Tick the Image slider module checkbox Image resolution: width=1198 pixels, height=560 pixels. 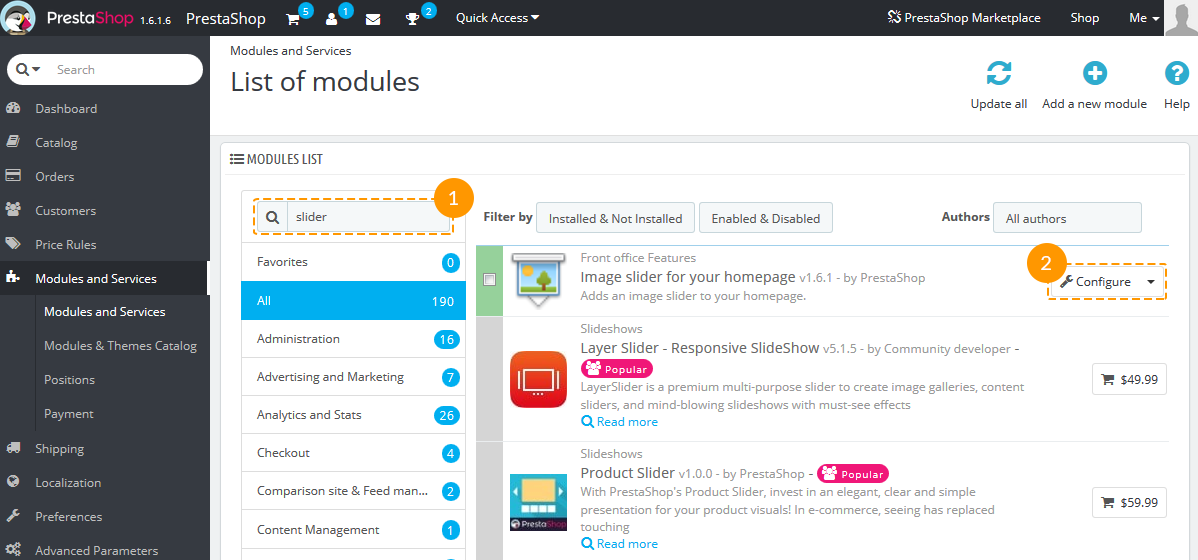pyautogui.click(x=489, y=280)
